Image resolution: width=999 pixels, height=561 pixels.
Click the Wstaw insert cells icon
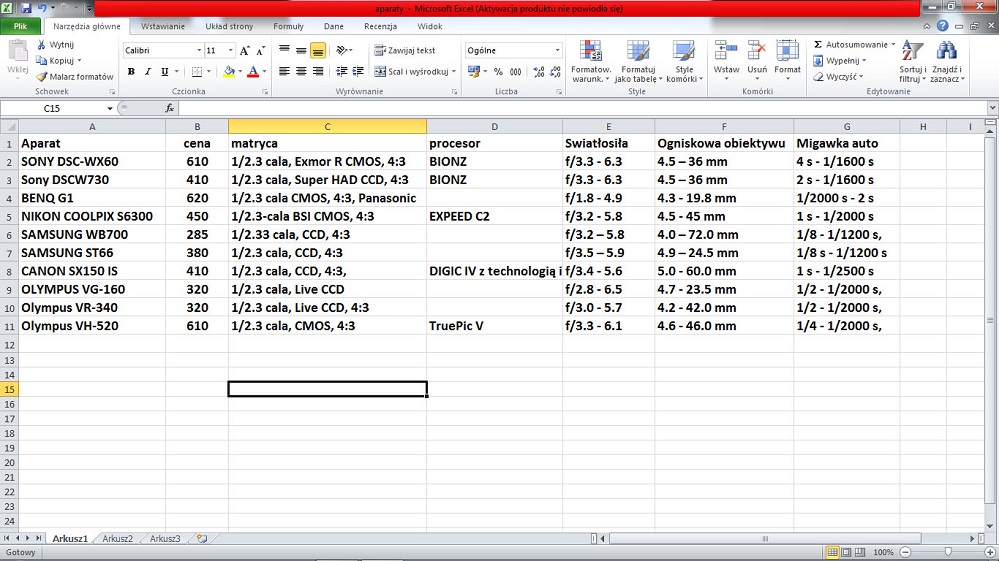[x=726, y=52]
